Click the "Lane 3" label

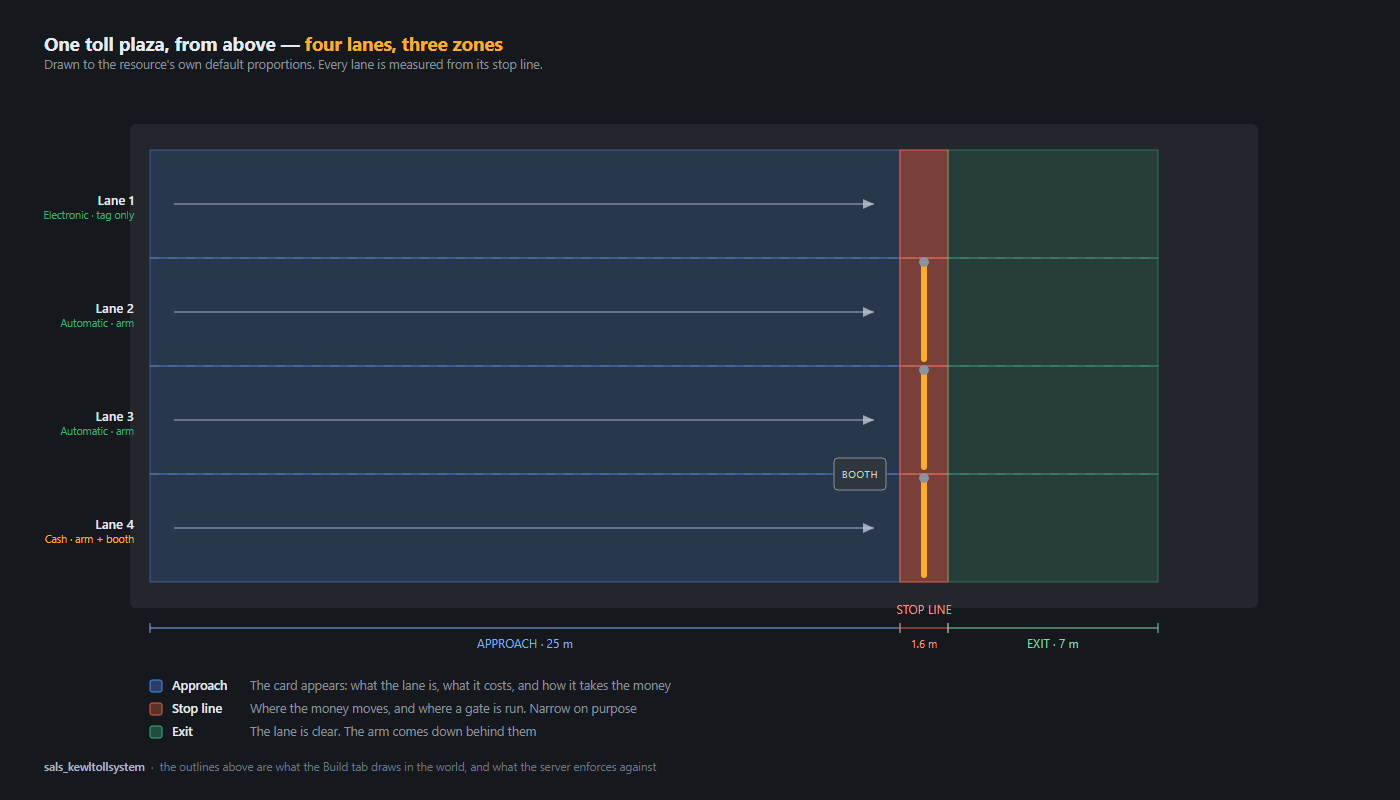(x=115, y=417)
